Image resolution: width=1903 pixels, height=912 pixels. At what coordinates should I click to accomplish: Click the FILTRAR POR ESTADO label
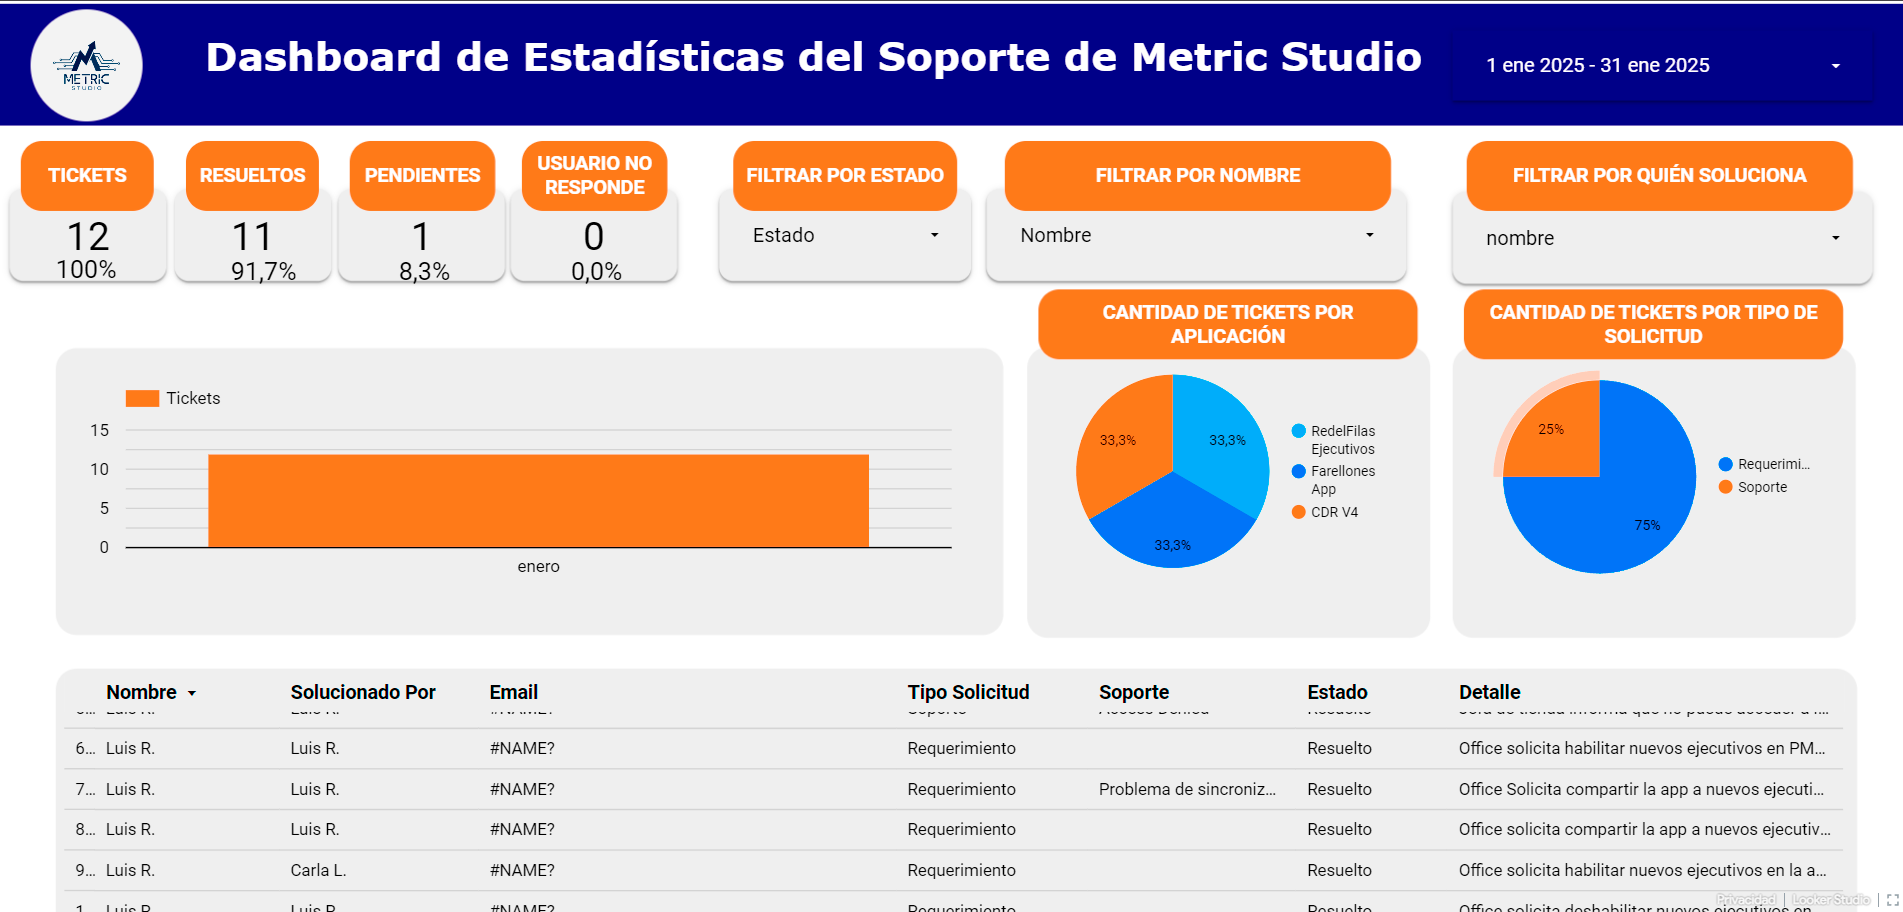coord(845,175)
